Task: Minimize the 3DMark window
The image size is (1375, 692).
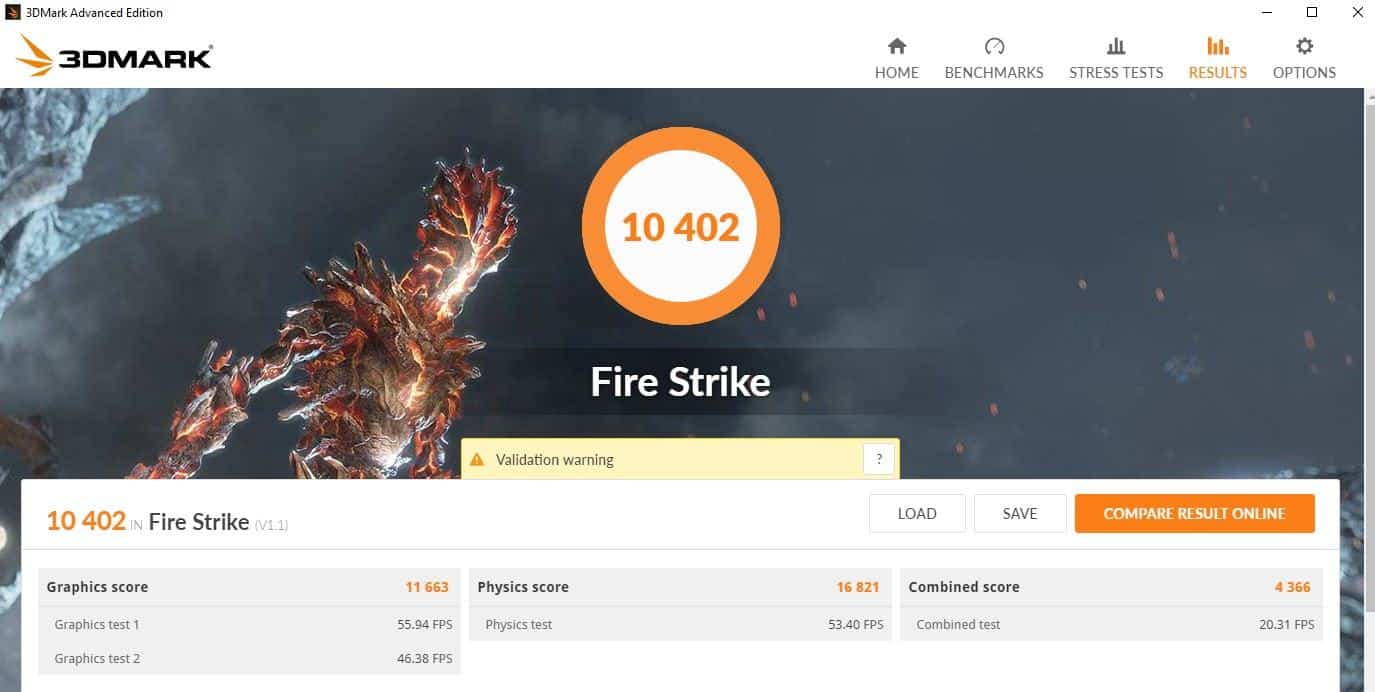Action: click(1265, 13)
